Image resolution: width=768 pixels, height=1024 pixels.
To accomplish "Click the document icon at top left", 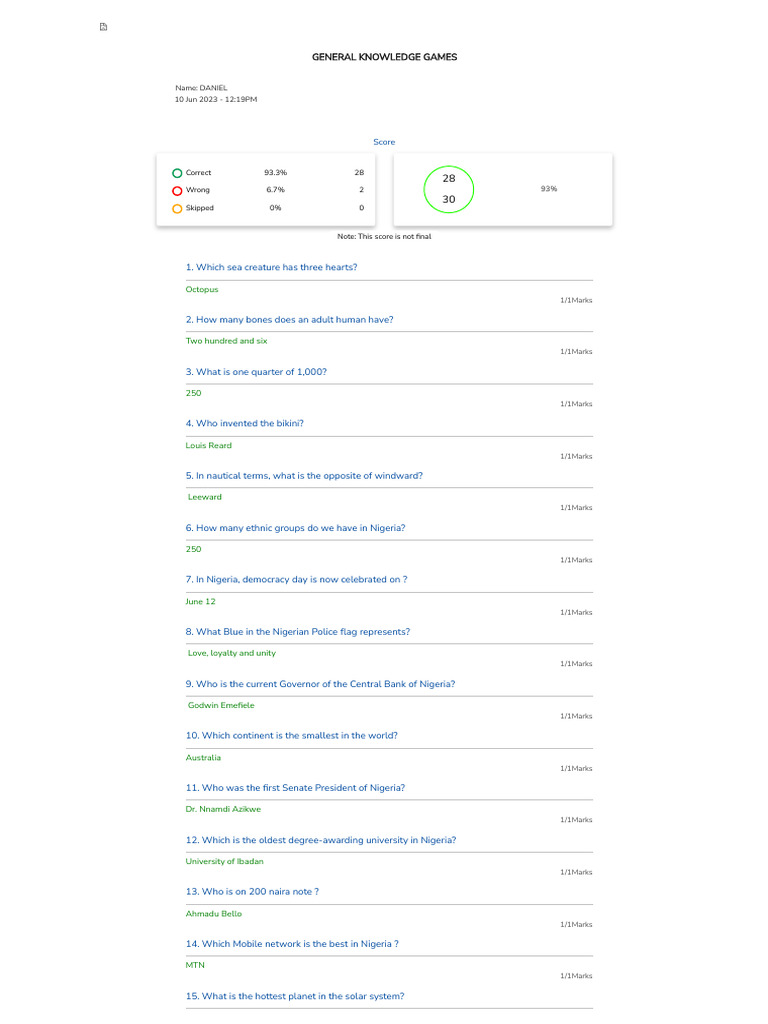I will tap(103, 27).
